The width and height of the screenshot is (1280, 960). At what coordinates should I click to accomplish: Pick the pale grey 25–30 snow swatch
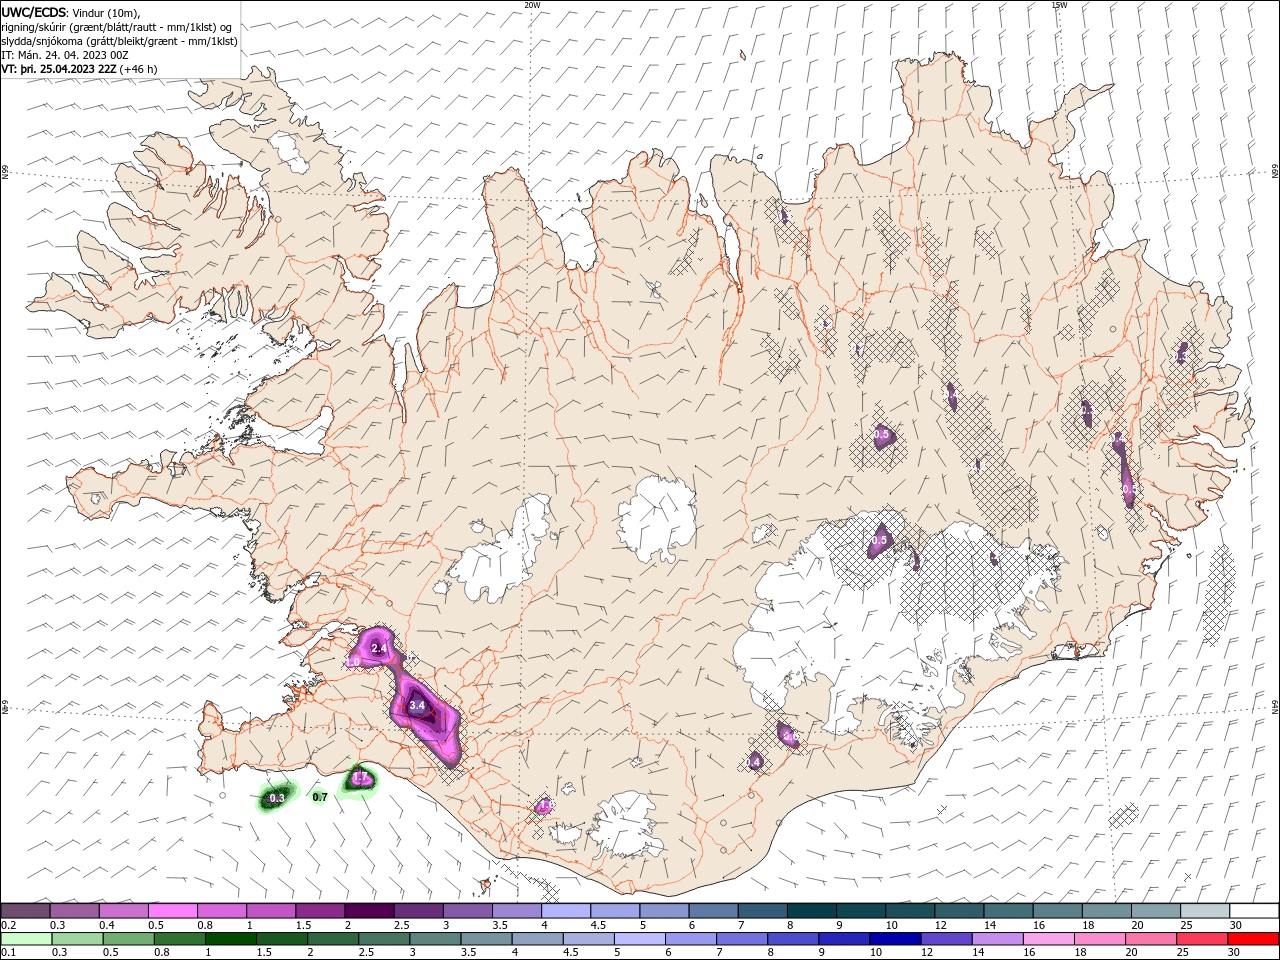pyautogui.click(x=1208, y=911)
